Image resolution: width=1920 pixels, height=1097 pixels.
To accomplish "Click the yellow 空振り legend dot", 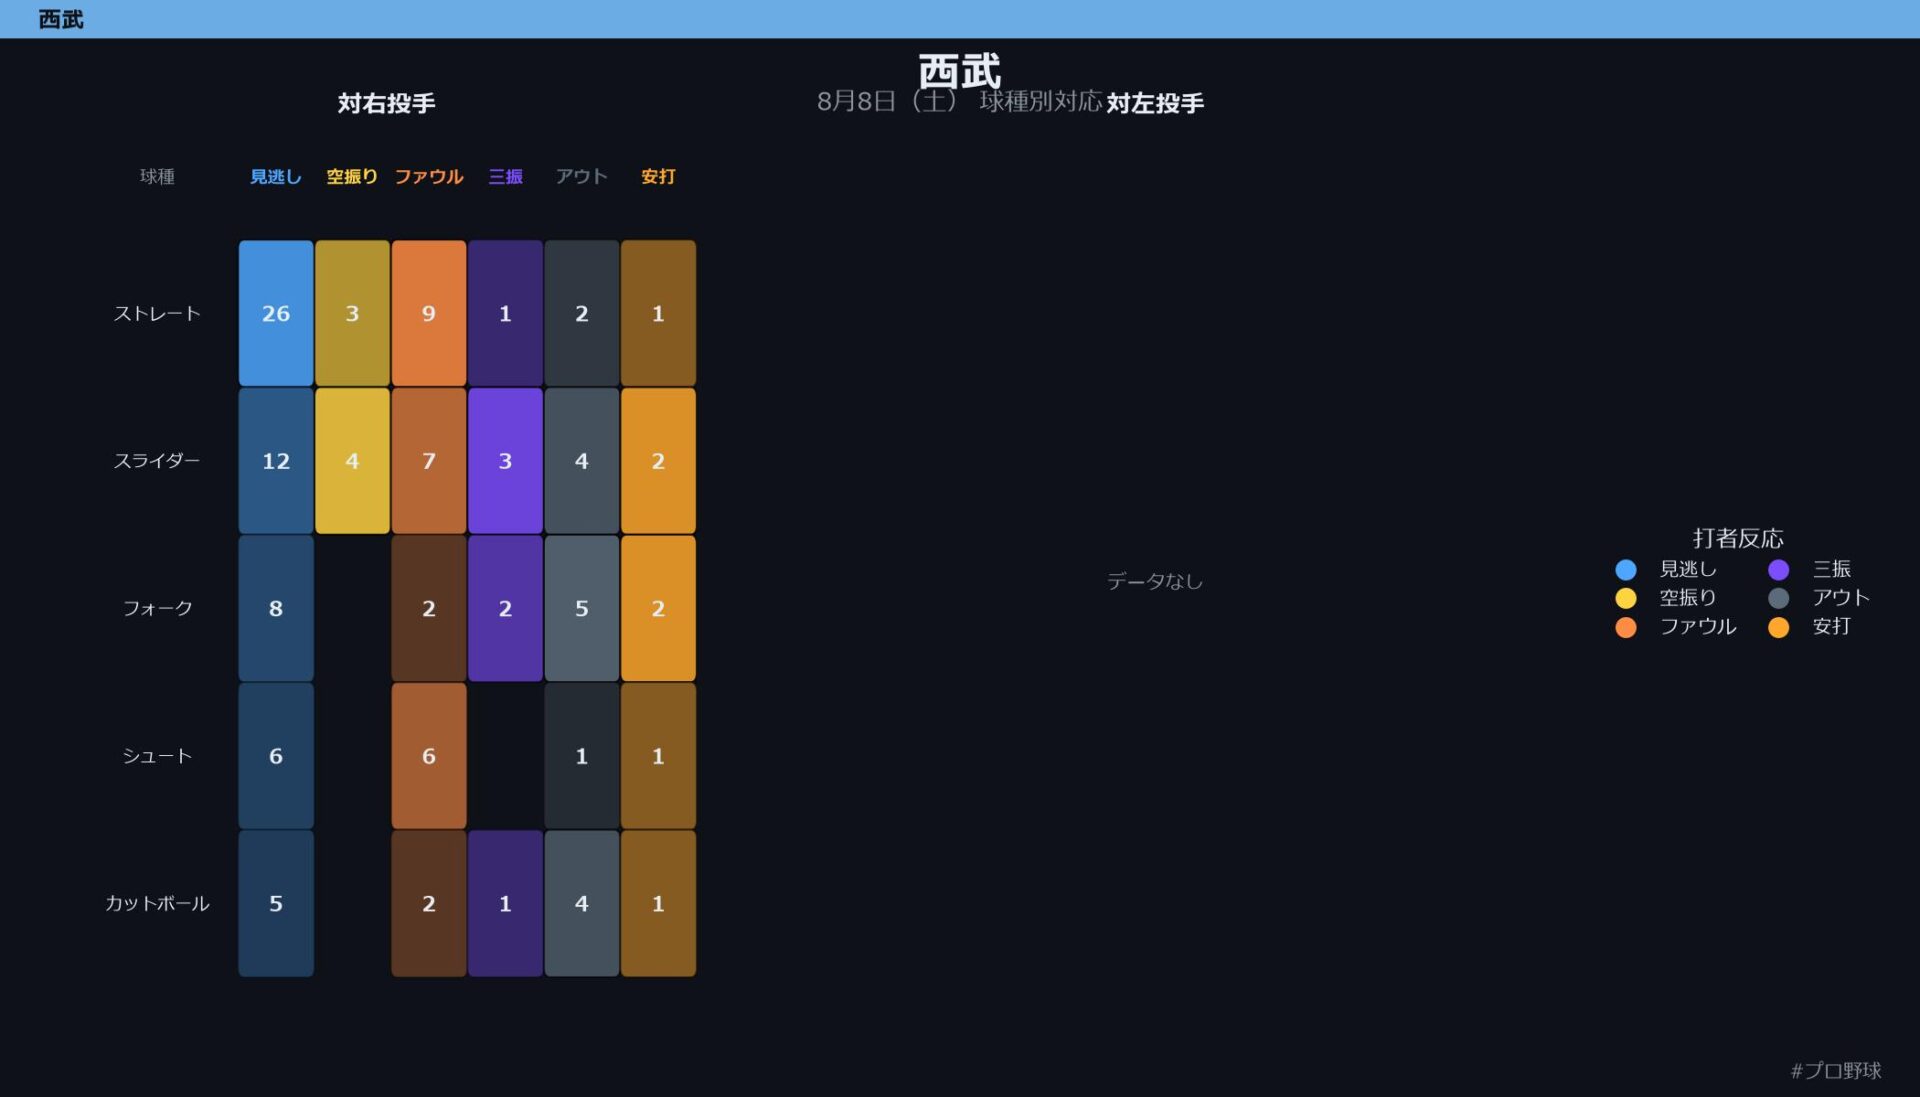I will pyautogui.click(x=1626, y=598).
